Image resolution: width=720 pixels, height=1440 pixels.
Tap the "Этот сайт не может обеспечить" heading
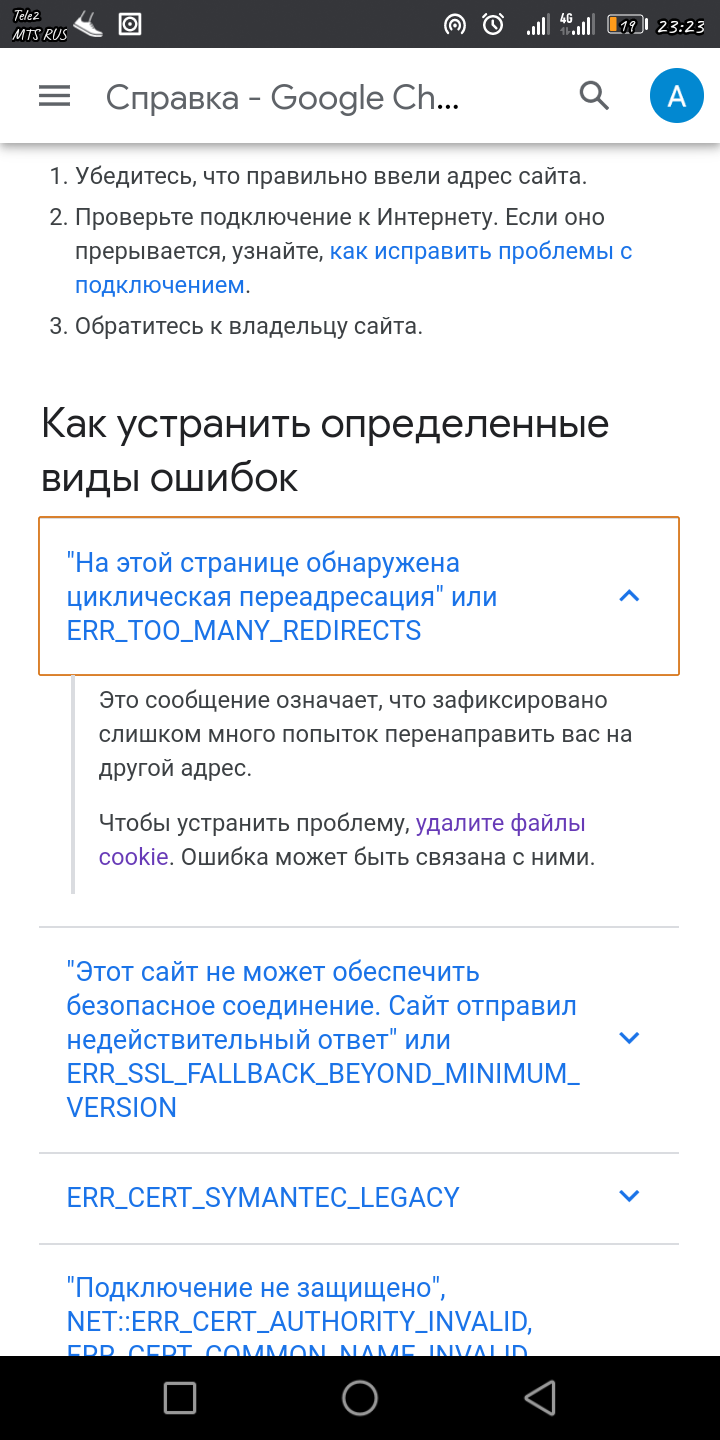coord(273,972)
